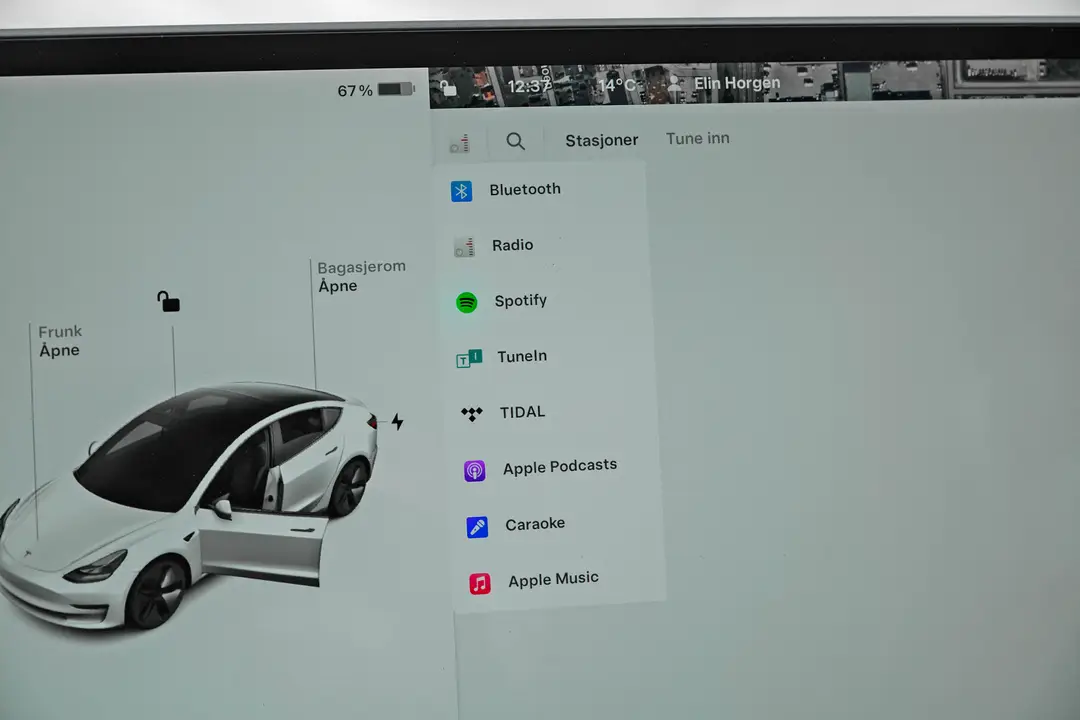The height and width of the screenshot is (720, 1080).
Task: Click the 12:37 clock display
Action: (529, 85)
